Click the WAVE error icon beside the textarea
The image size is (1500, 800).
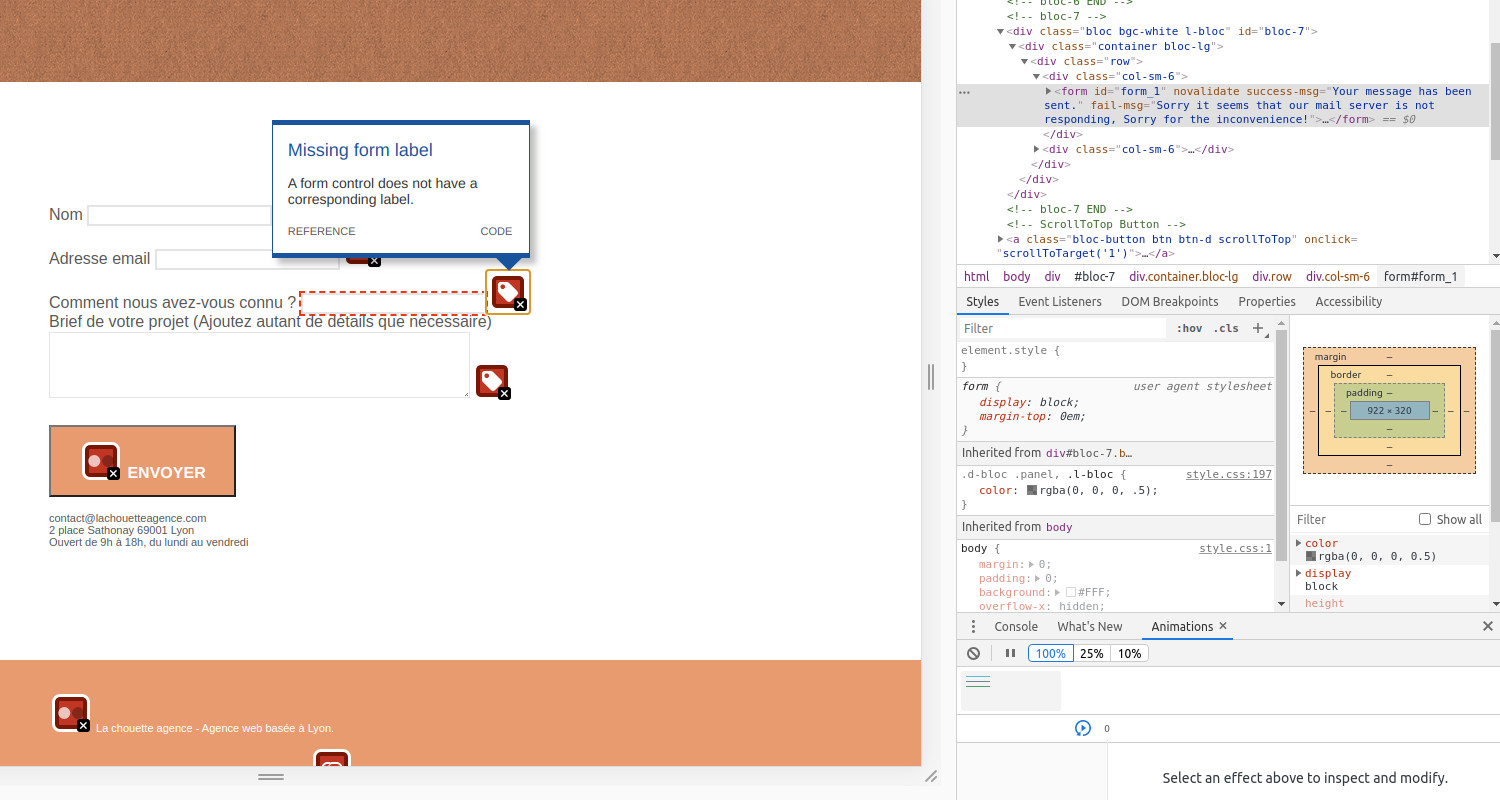point(492,382)
